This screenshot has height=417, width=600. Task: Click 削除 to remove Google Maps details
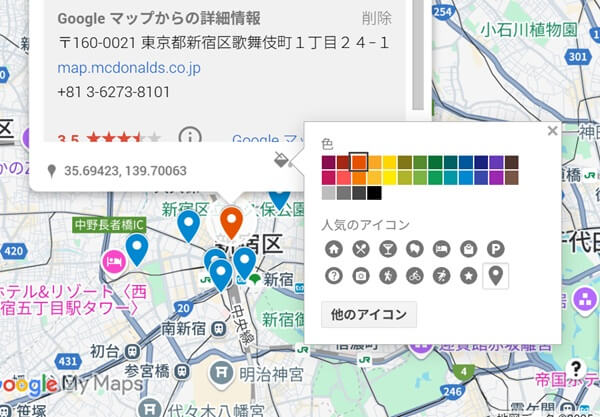tap(377, 18)
